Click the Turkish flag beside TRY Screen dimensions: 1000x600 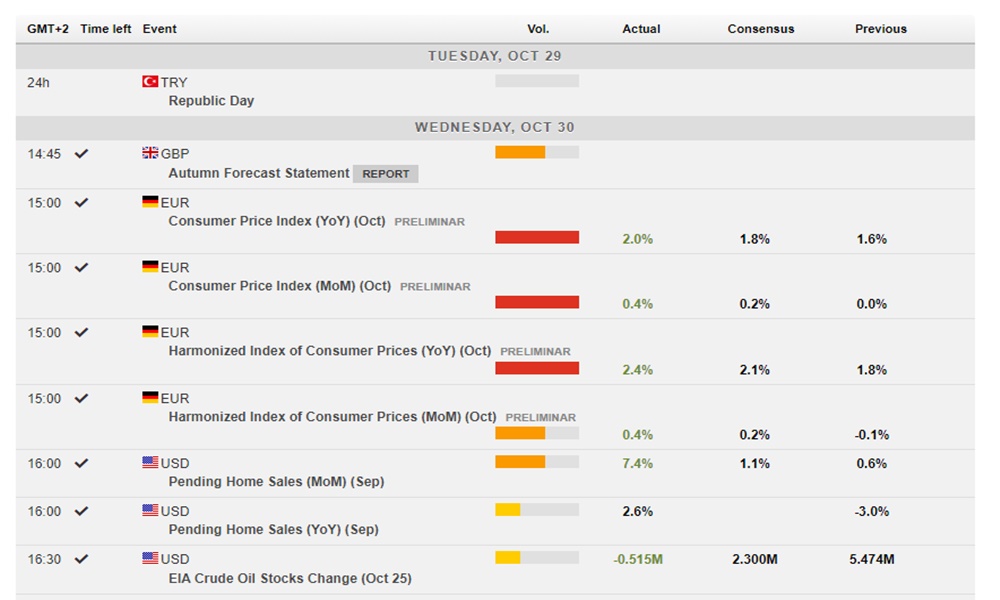coord(150,82)
